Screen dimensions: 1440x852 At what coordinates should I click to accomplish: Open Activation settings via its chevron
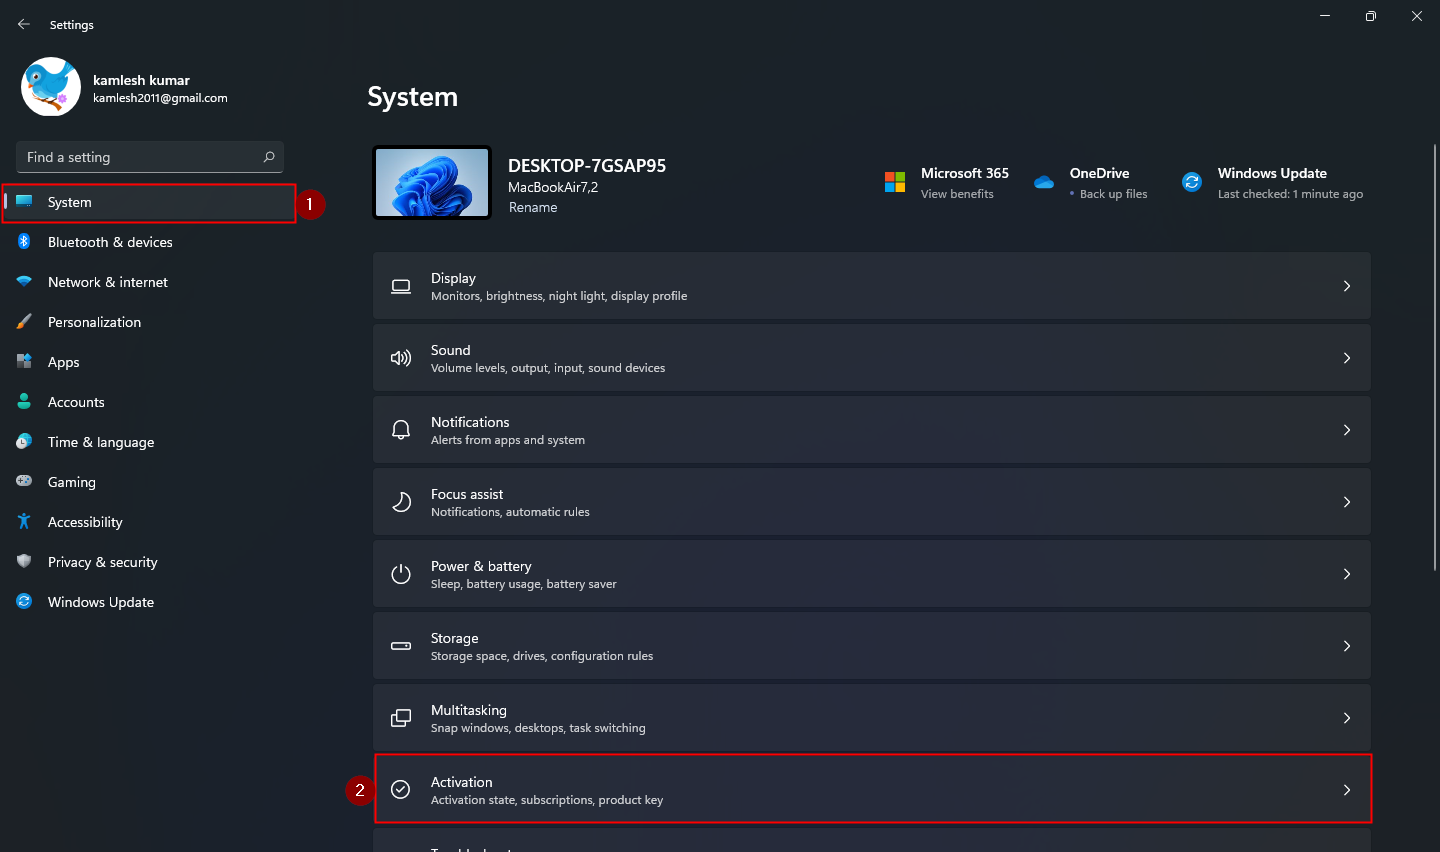(x=1346, y=789)
